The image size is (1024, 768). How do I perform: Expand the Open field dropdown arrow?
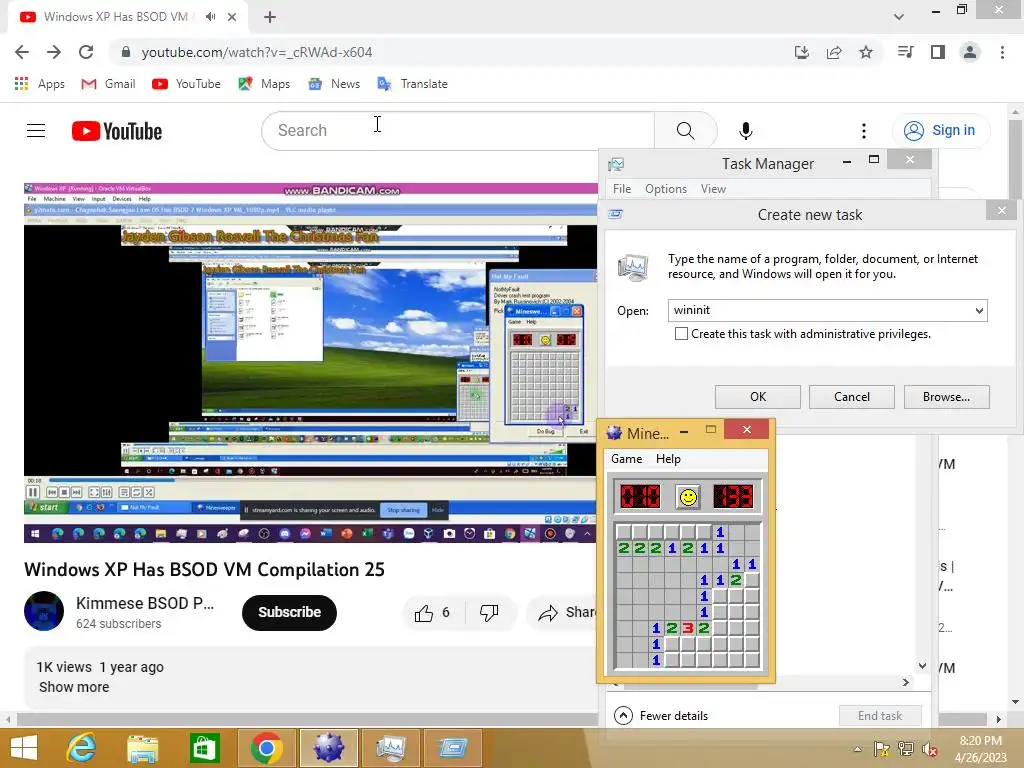(x=979, y=311)
